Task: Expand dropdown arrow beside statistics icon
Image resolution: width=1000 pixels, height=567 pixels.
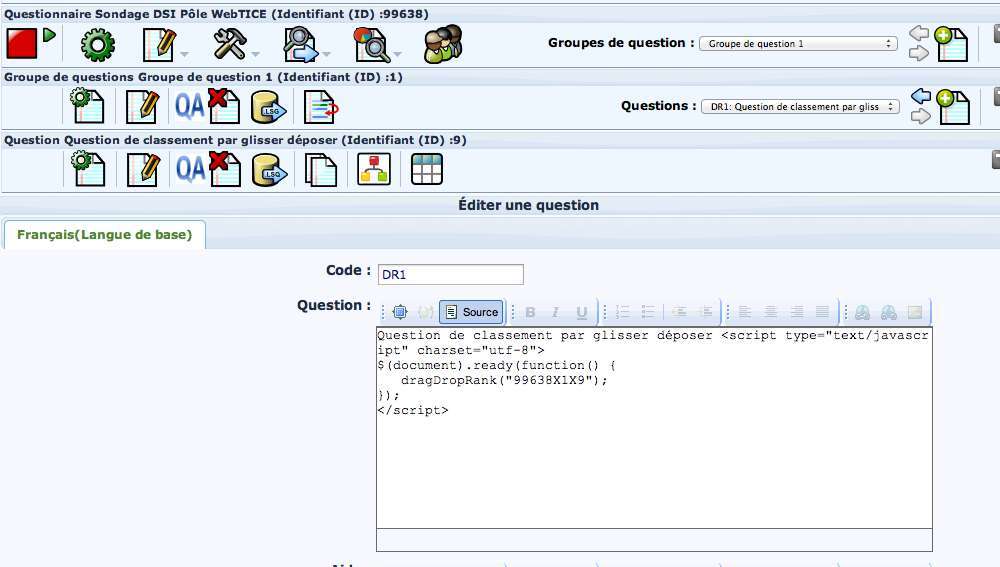Action: 397,54
